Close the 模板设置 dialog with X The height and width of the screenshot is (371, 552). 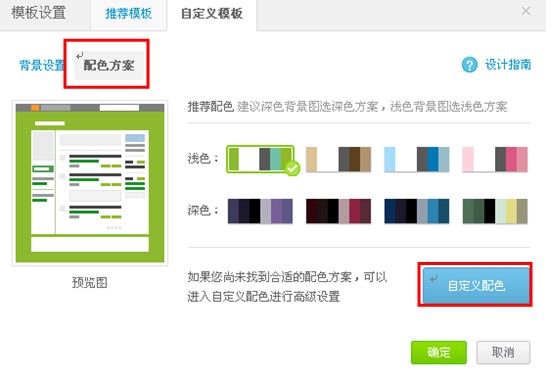[526, 11]
